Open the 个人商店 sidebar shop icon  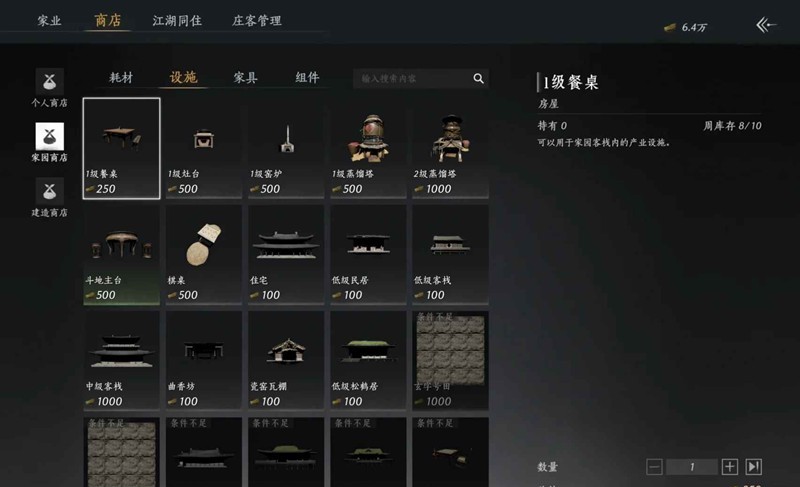pyautogui.click(x=49, y=82)
